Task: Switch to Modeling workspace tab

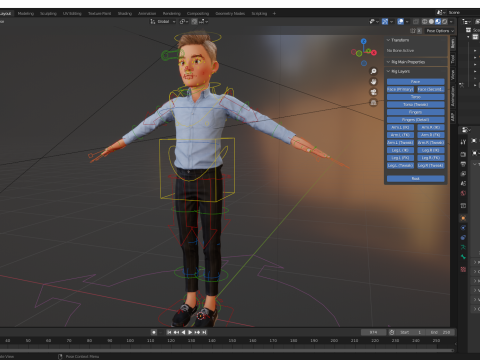Action: (x=26, y=13)
